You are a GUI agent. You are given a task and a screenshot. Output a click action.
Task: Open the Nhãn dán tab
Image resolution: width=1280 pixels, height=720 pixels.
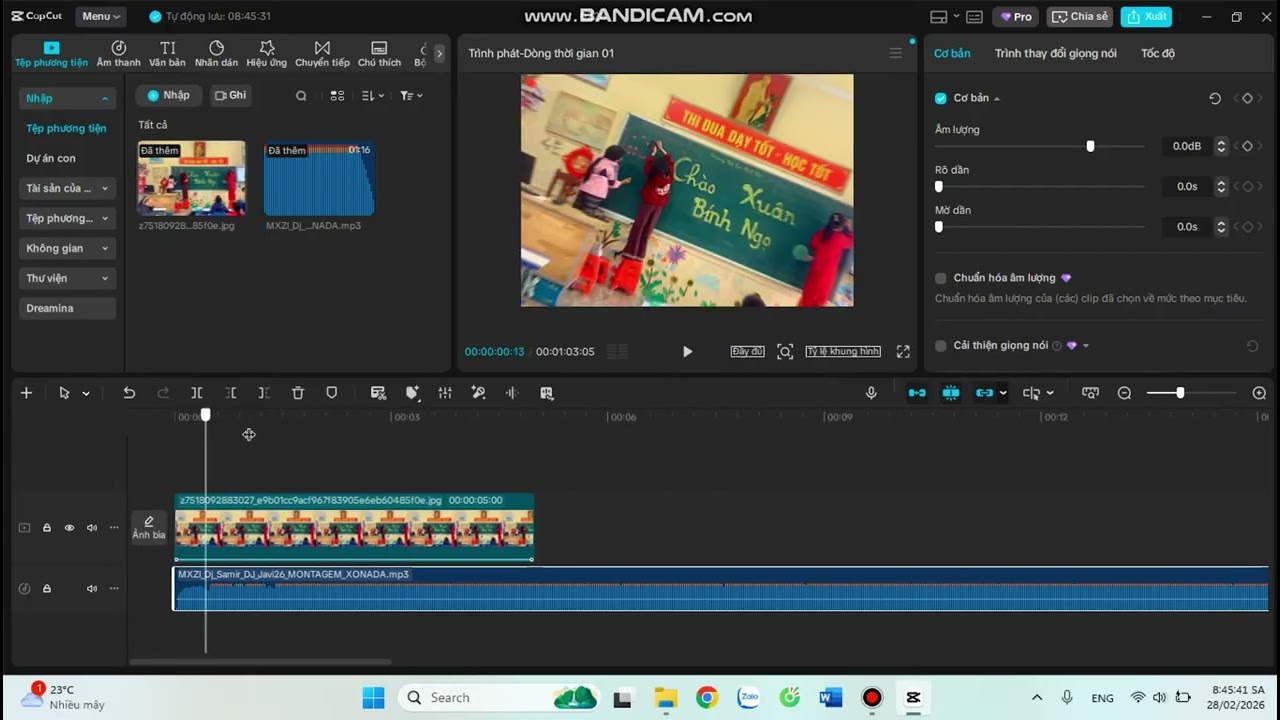coord(216,53)
